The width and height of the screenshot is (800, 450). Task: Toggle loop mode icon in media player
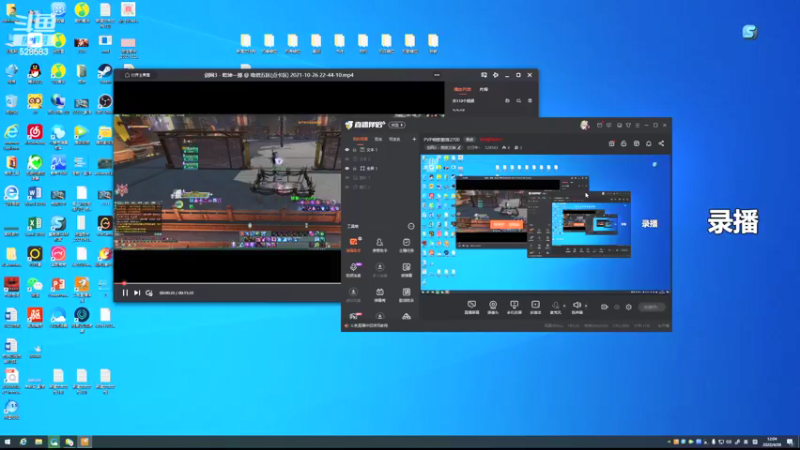[x=149, y=293]
